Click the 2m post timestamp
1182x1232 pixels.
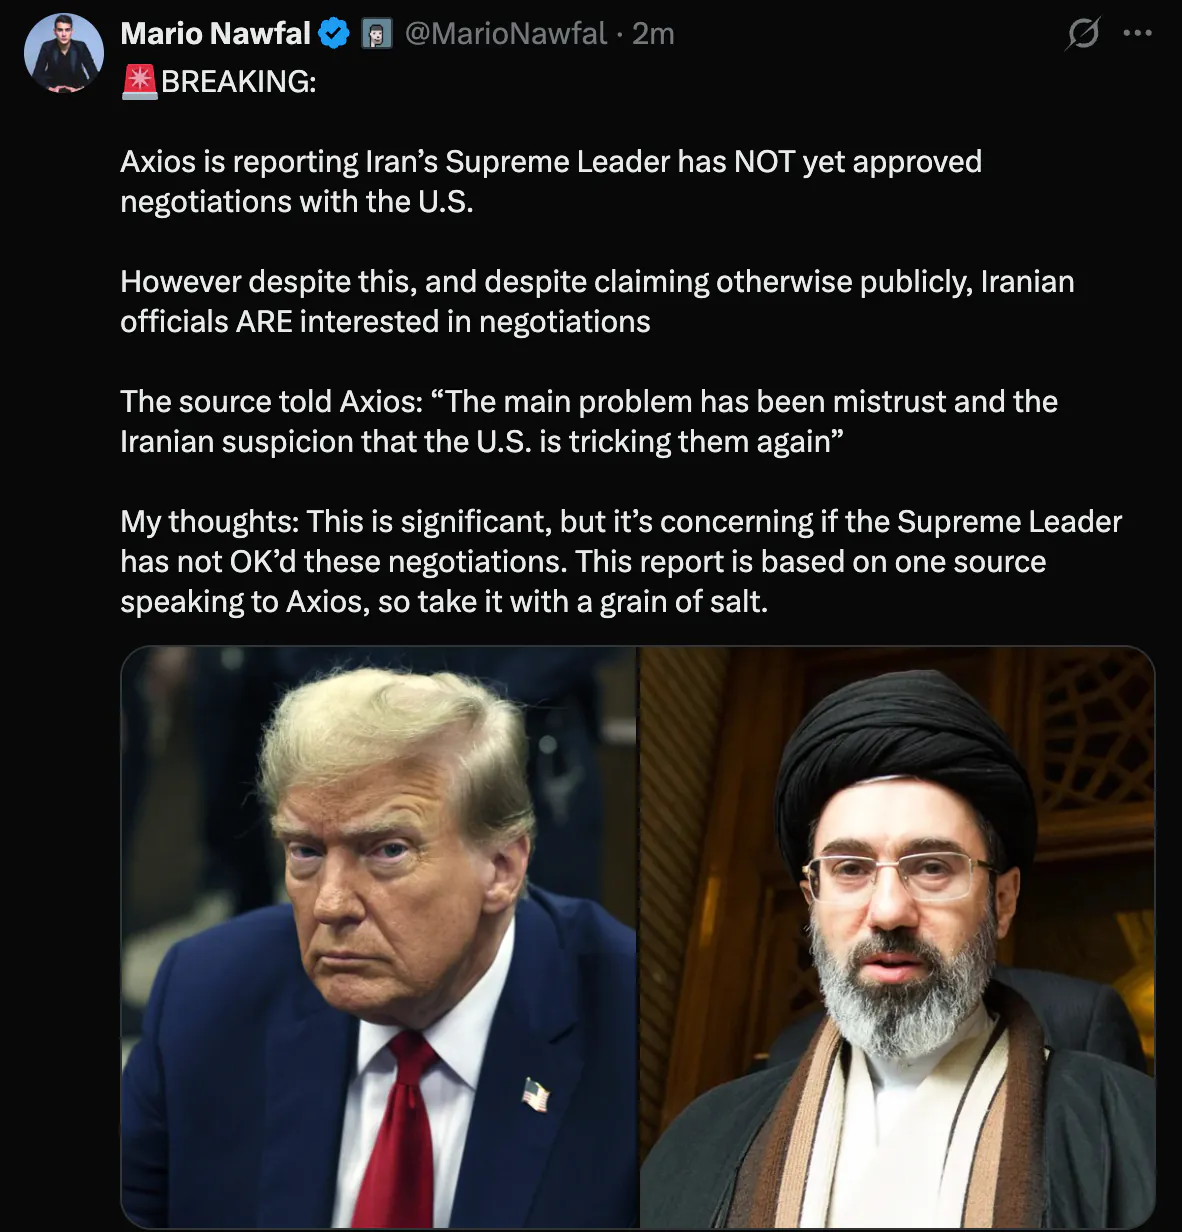[x=653, y=34]
